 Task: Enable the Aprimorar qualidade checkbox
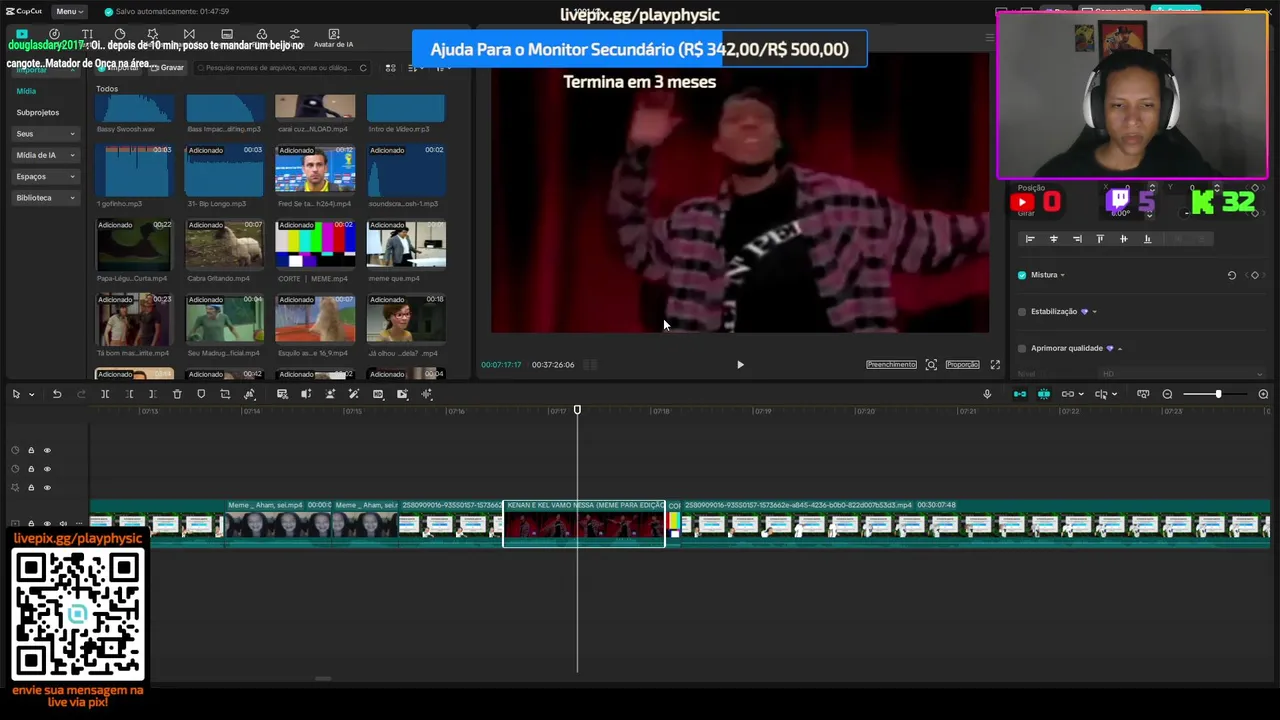[x=1022, y=348]
